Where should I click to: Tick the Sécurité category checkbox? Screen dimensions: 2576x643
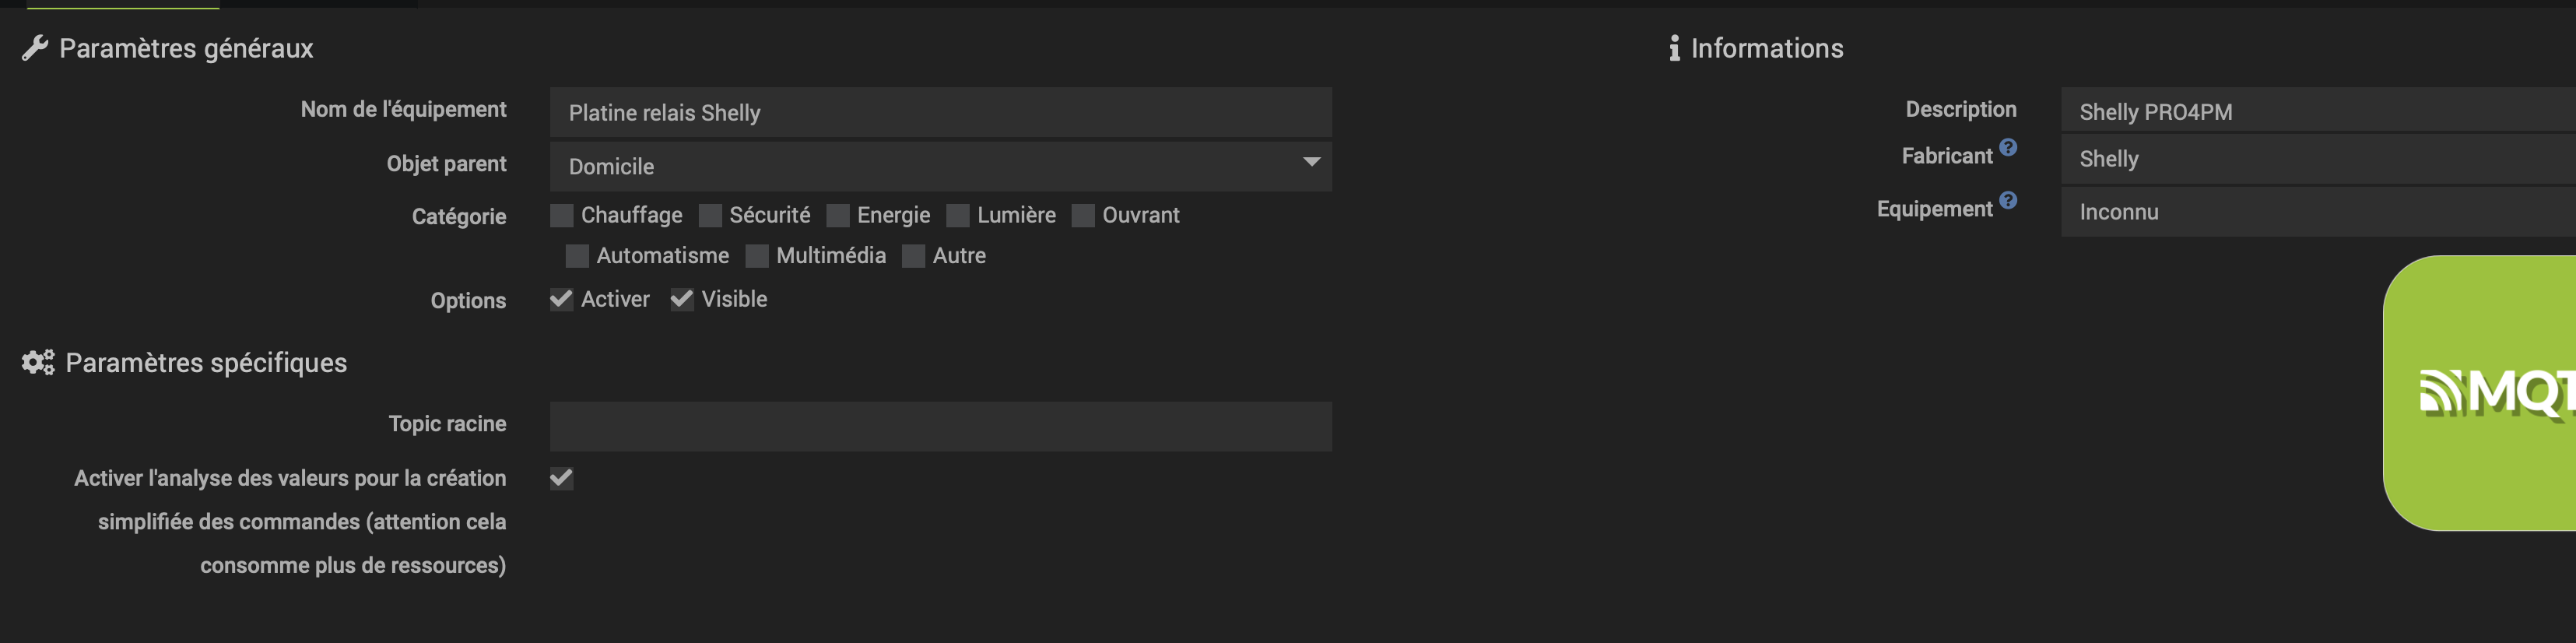tap(710, 216)
